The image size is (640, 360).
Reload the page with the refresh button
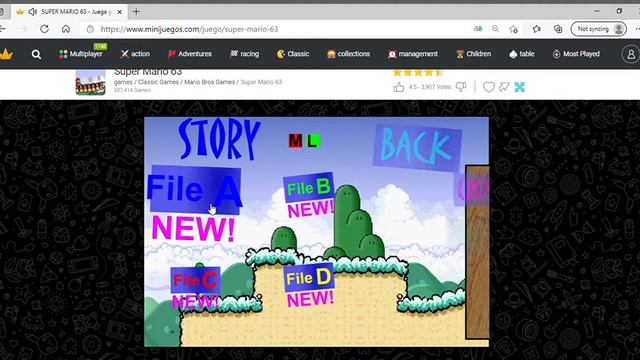(x=44, y=29)
